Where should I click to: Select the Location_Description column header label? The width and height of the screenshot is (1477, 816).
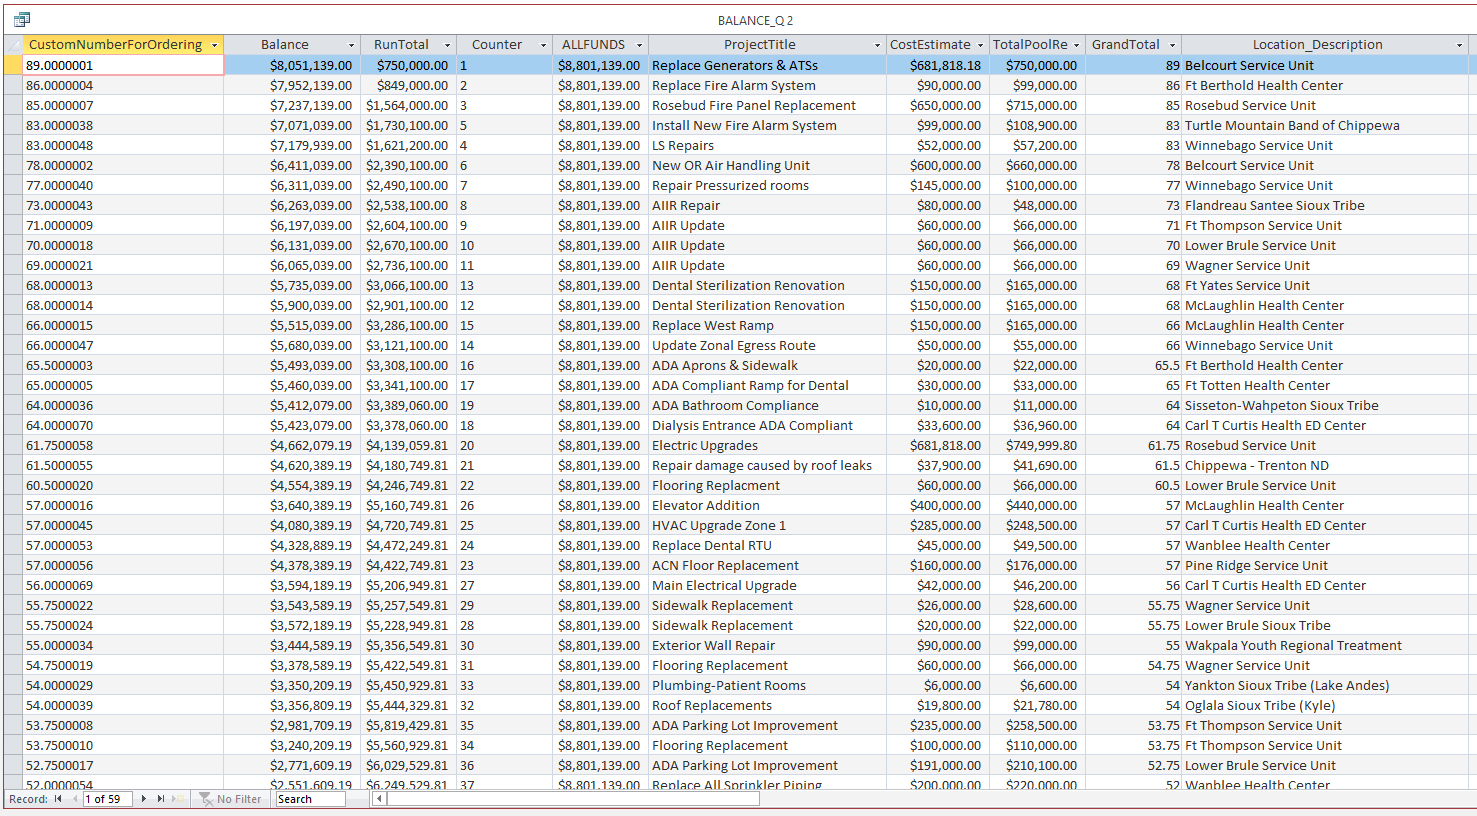(1317, 45)
